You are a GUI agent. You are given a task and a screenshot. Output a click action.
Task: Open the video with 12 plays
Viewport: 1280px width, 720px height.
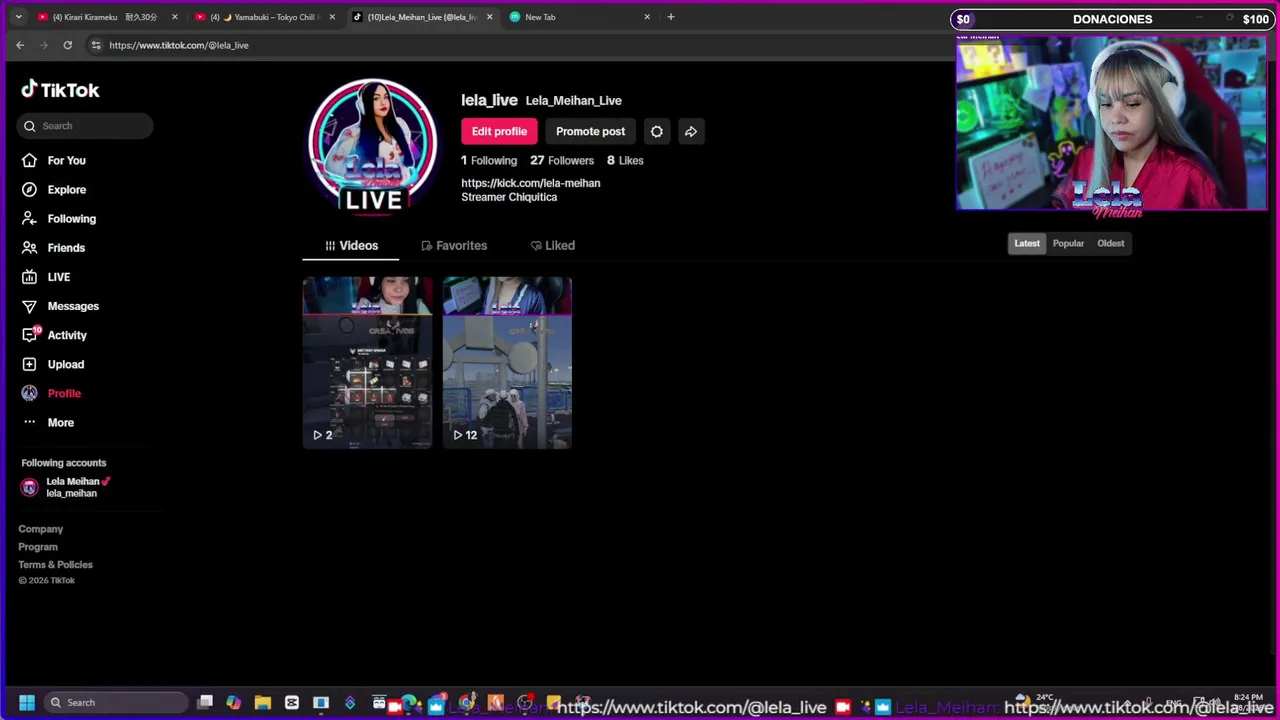507,362
